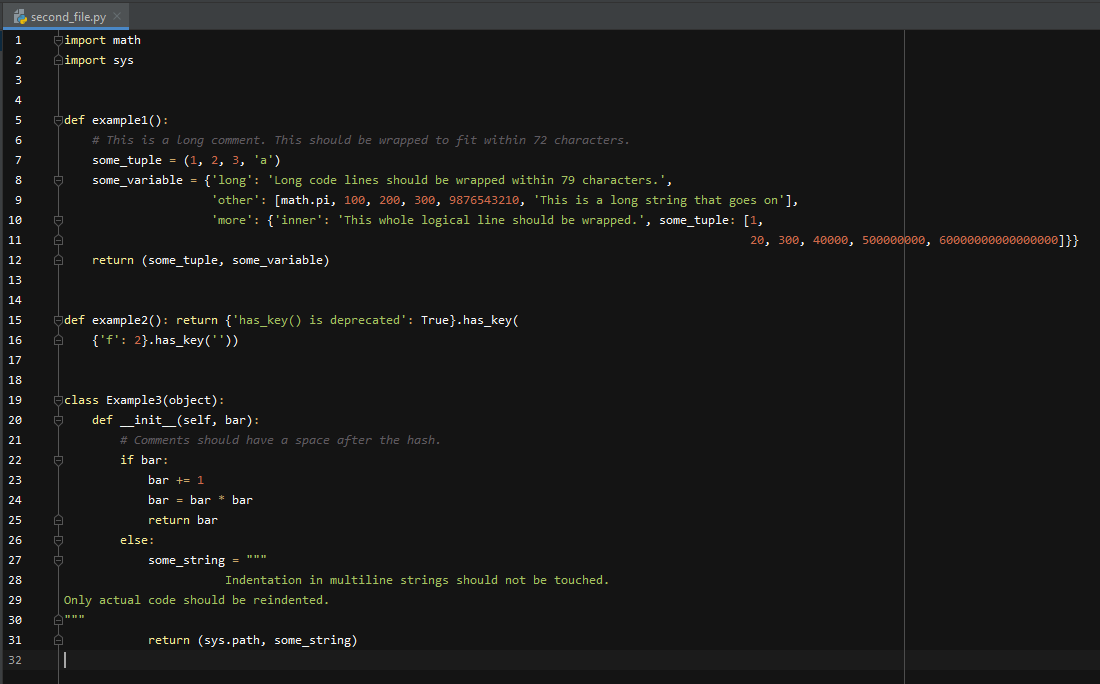Screen dimensions: 1100x684
Task: Click the string 'This is a long string that goes on'
Action: [x=659, y=200]
